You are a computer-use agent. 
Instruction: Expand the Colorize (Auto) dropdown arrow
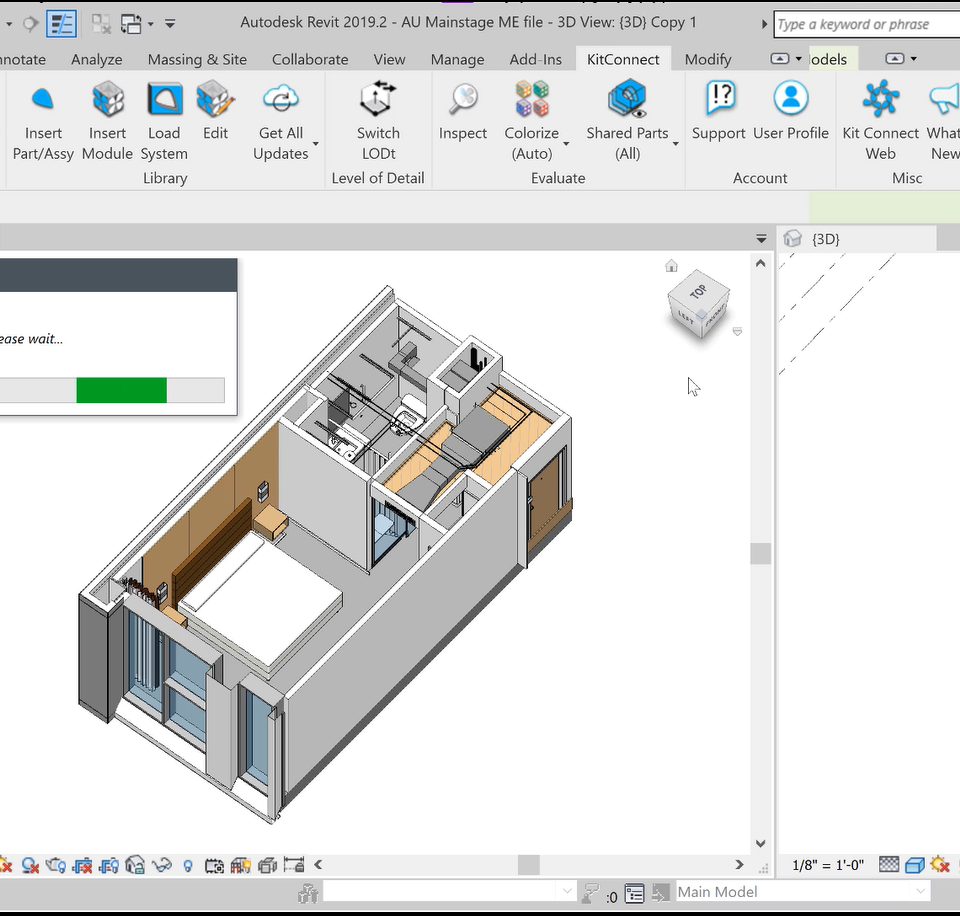pos(566,144)
